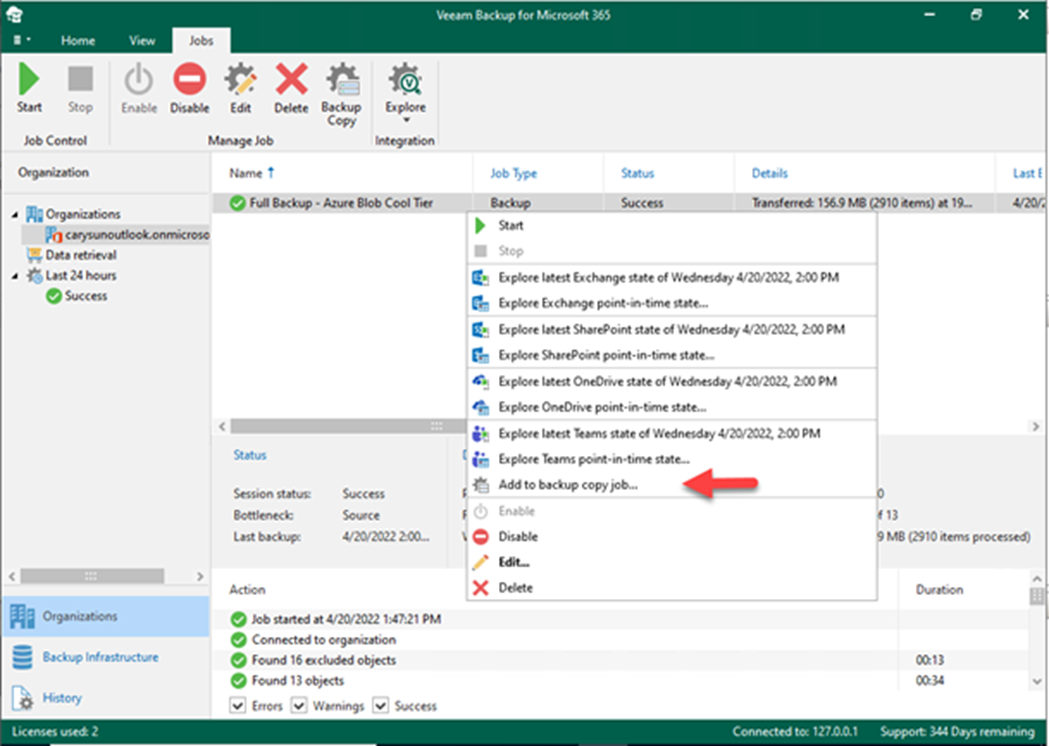Collapse the Last 24 hours tree node
Screen dimensions: 1049x746
[x=15, y=276]
